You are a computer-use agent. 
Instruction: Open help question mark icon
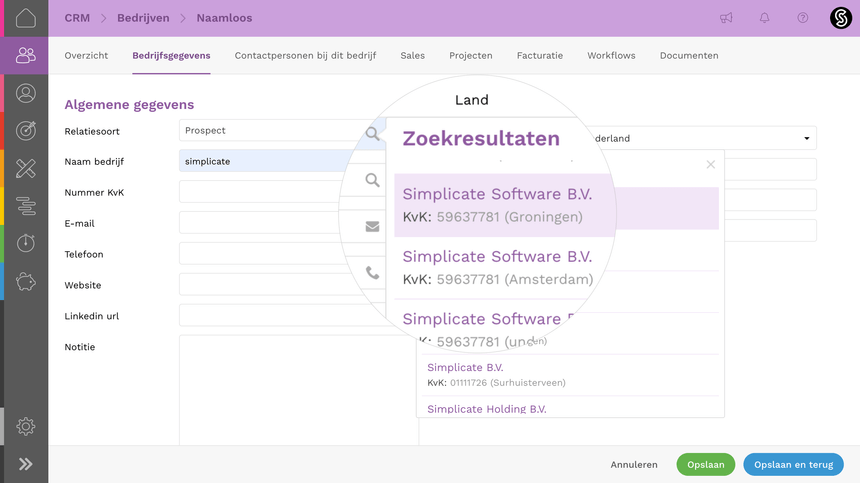pos(802,18)
